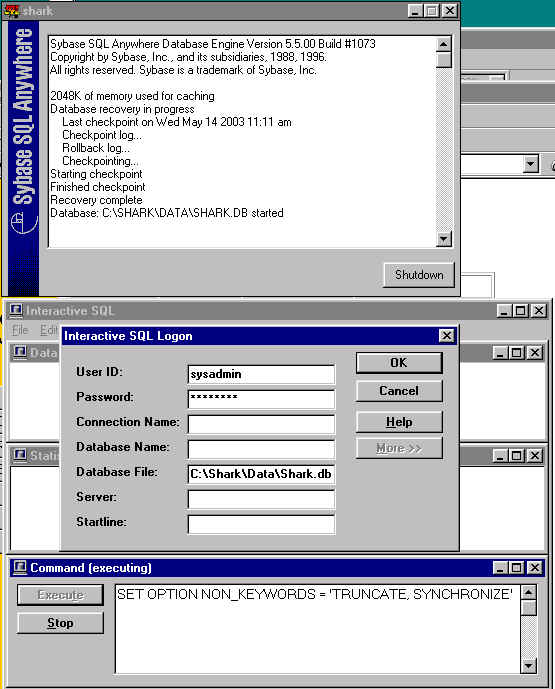Close the Interactive SQL Logon dialog

click(x=446, y=336)
